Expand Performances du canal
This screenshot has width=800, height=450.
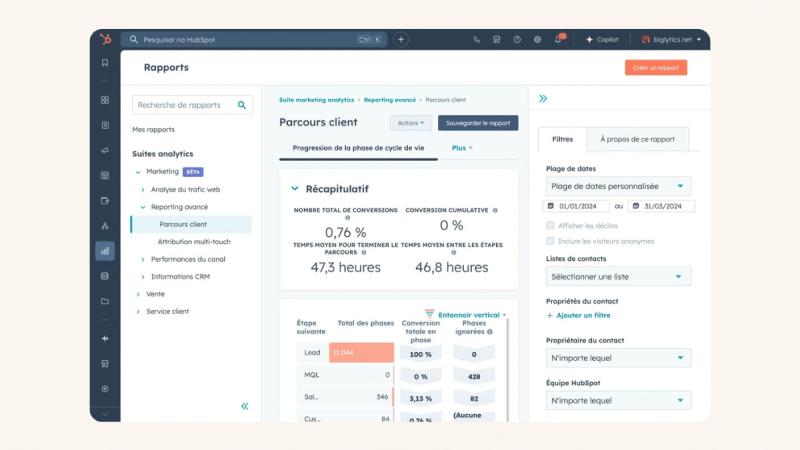[142, 260]
